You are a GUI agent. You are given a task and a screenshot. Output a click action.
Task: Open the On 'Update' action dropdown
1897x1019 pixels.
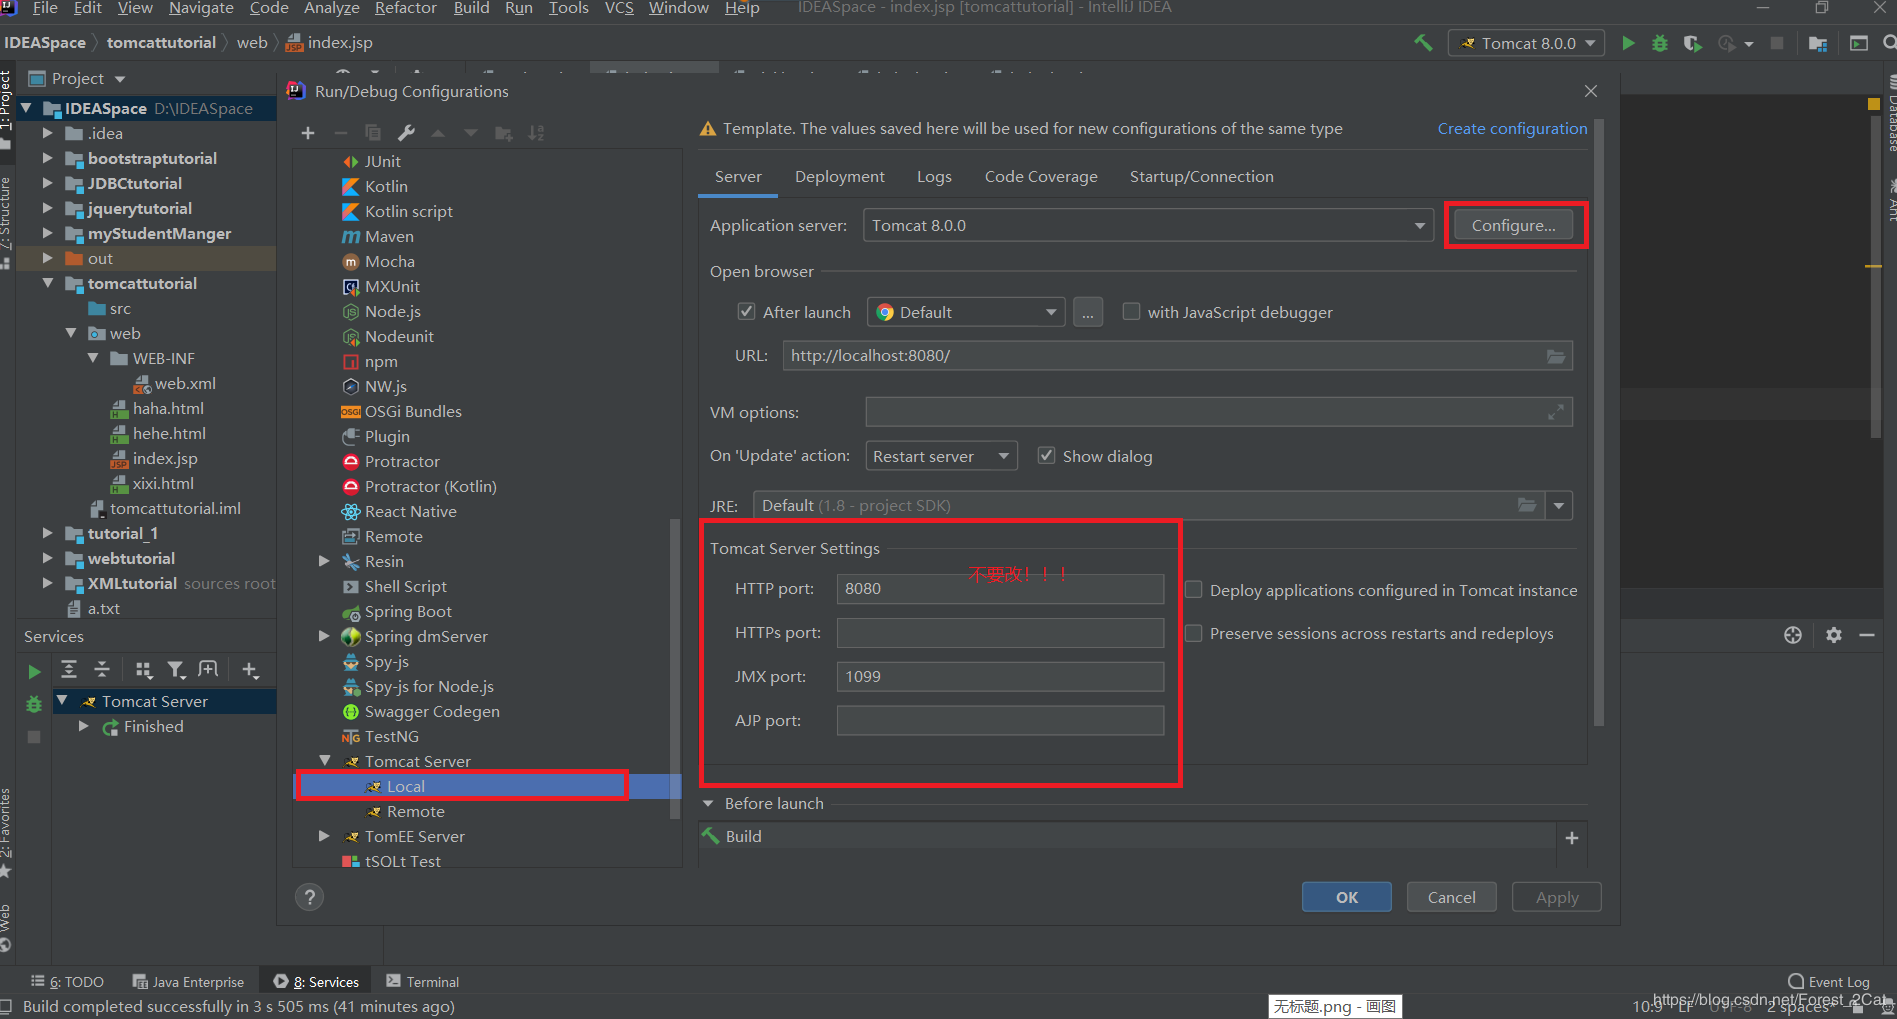coord(940,456)
